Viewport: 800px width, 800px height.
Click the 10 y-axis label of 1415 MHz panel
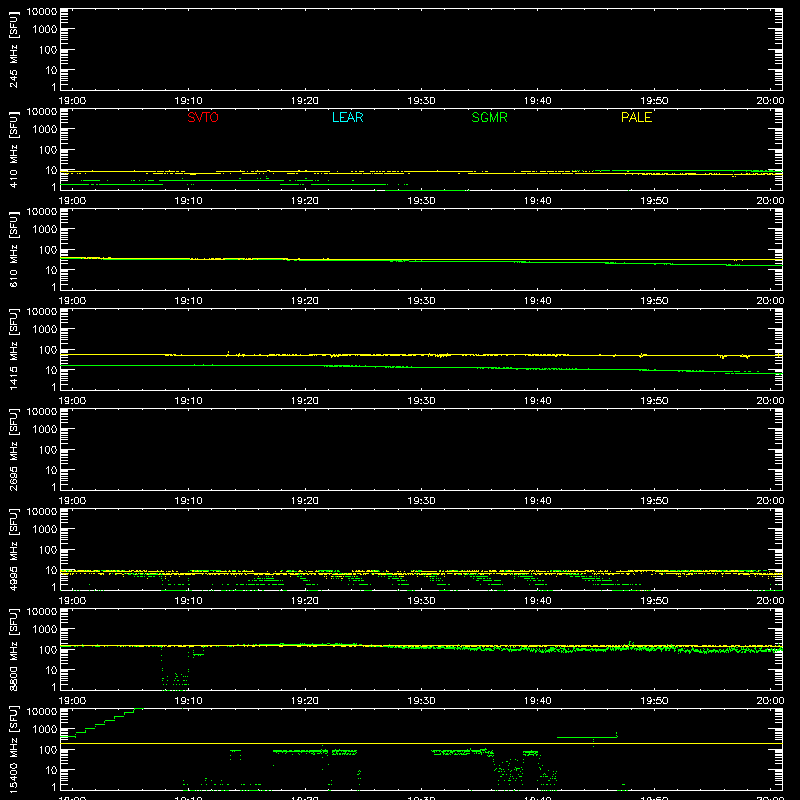[x=51, y=370]
